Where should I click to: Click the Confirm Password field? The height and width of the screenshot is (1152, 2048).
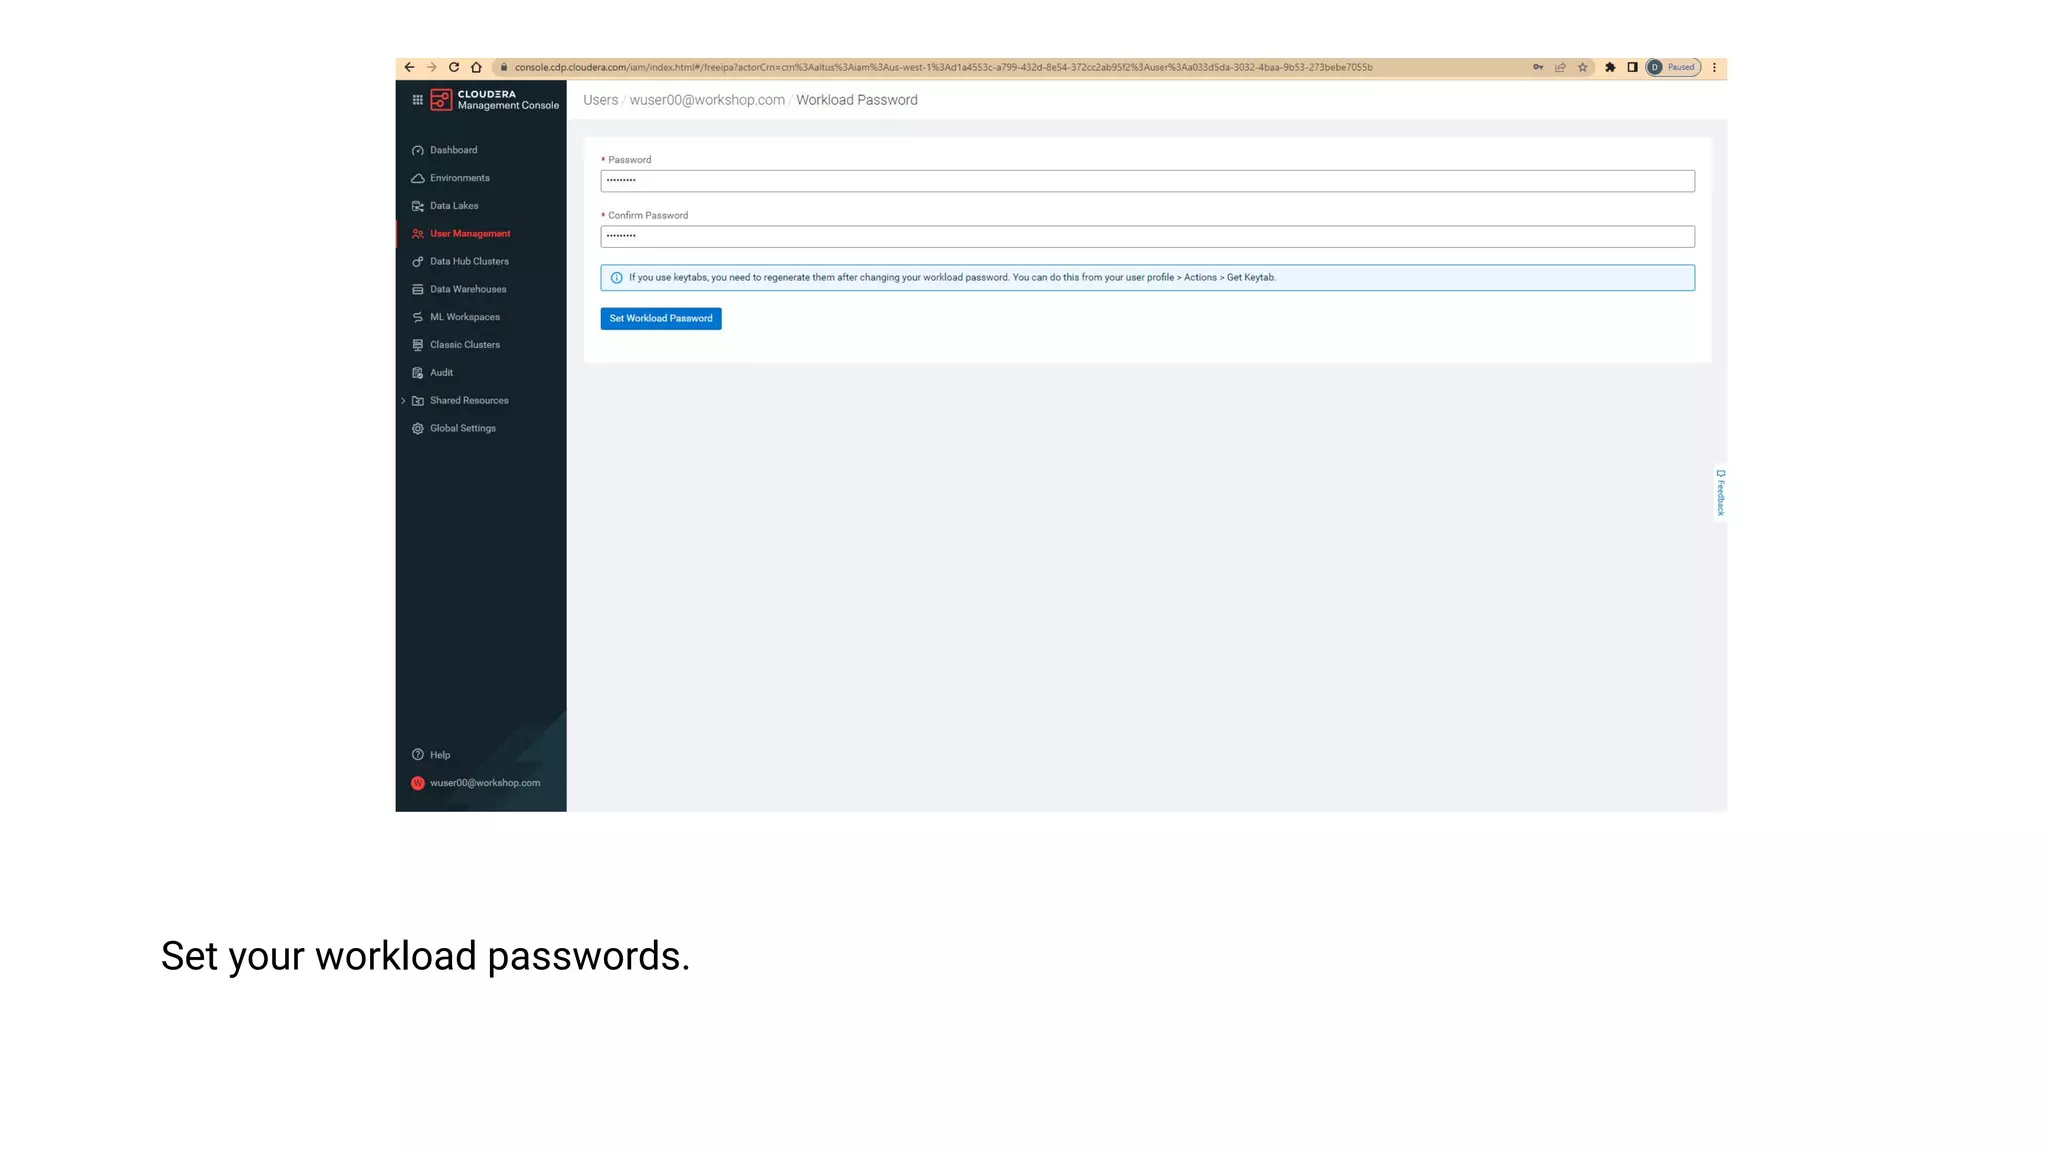point(1147,237)
